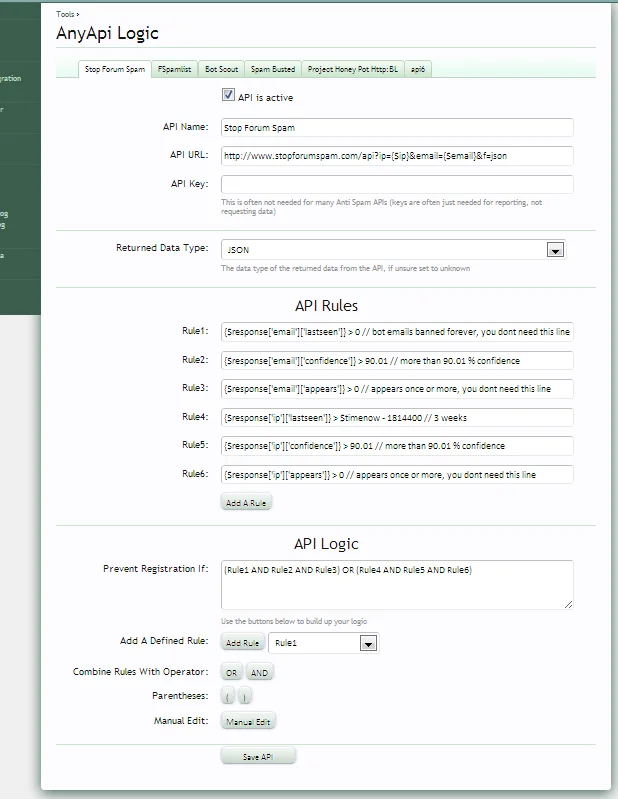The height and width of the screenshot is (799, 618).
Task: Click the API Logic section heading
Action: click(x=326, y=544)
